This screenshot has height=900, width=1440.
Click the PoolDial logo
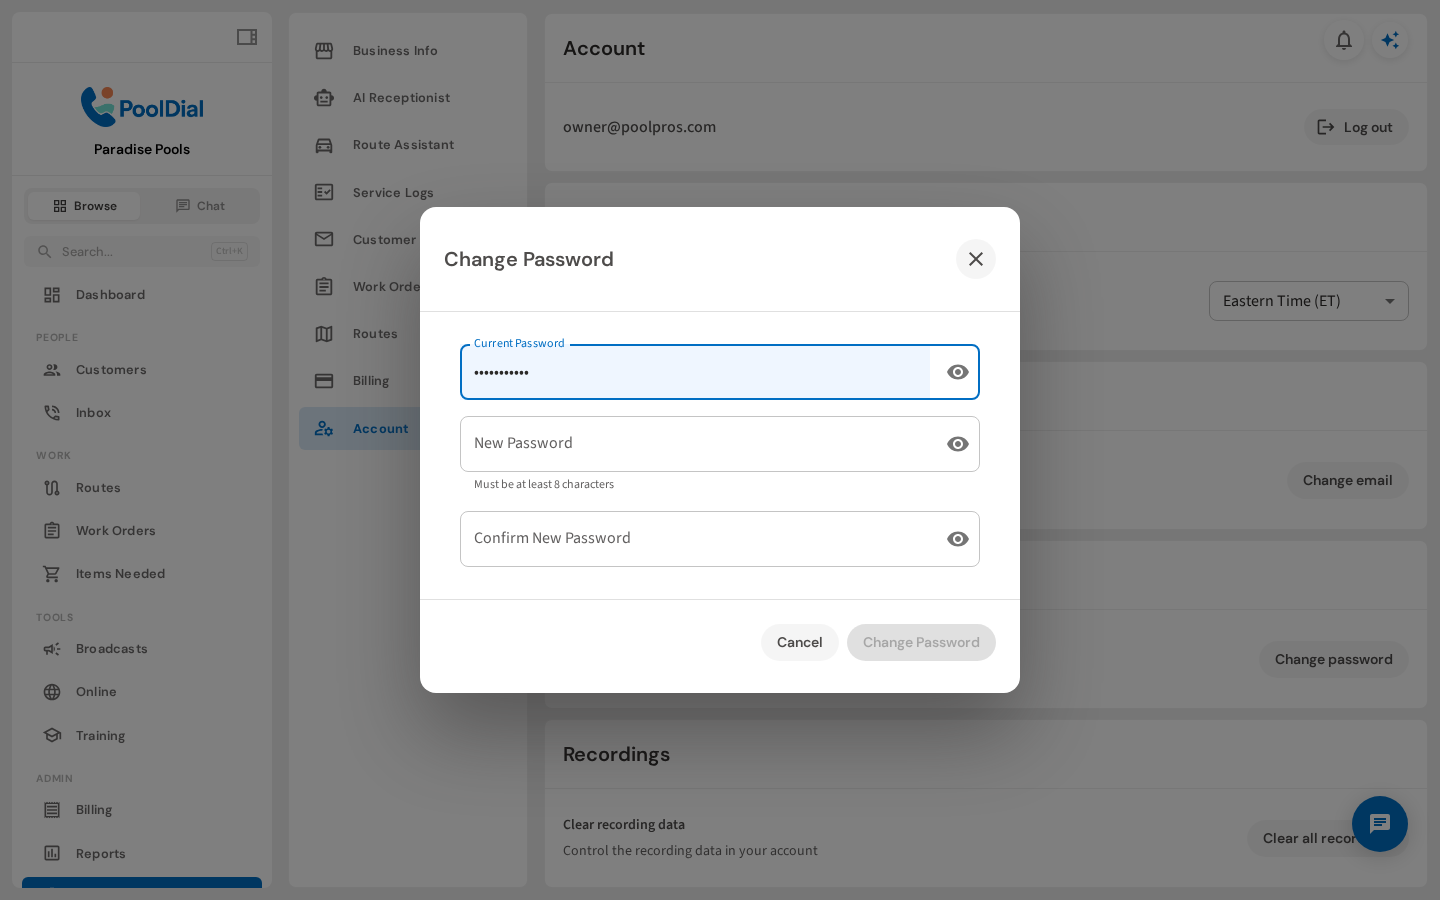pos(142,107)
